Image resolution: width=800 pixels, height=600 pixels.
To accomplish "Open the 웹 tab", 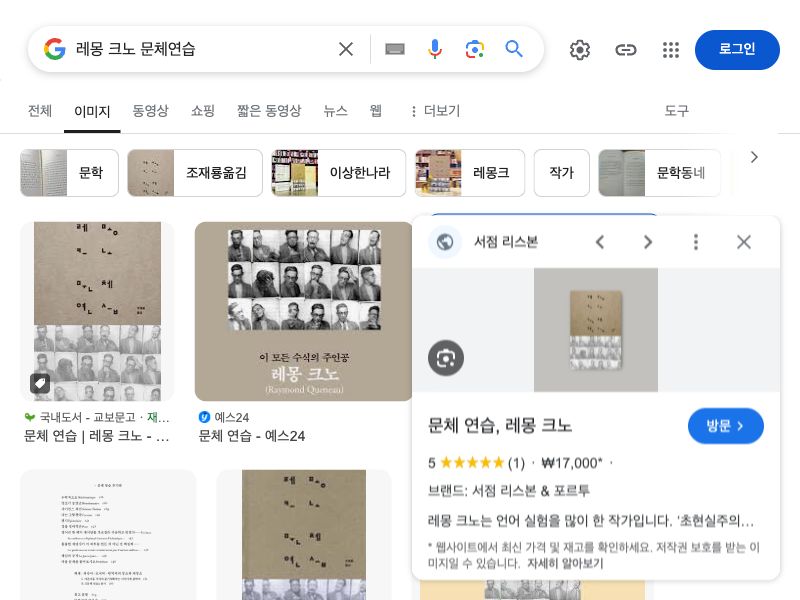I will coord(376,111).
